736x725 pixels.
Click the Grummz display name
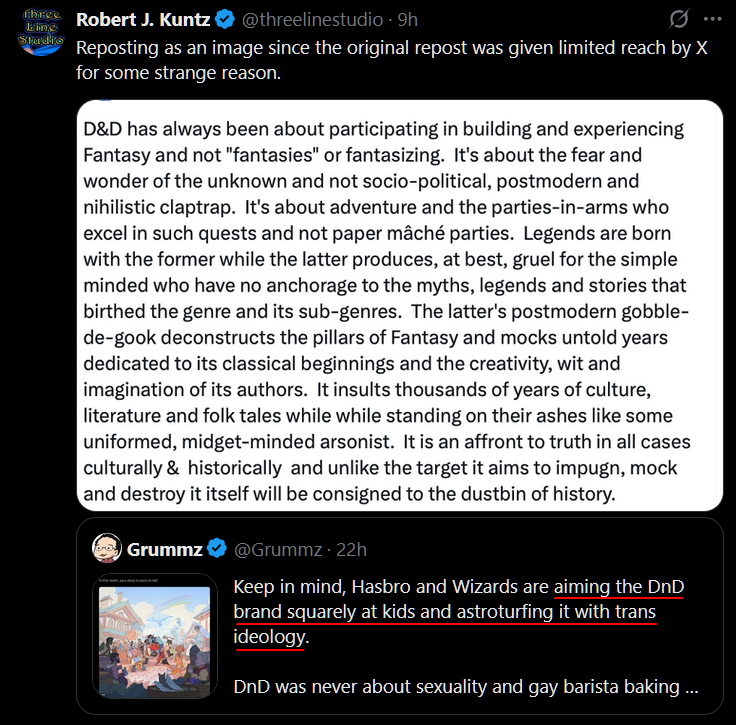(165, 549)
